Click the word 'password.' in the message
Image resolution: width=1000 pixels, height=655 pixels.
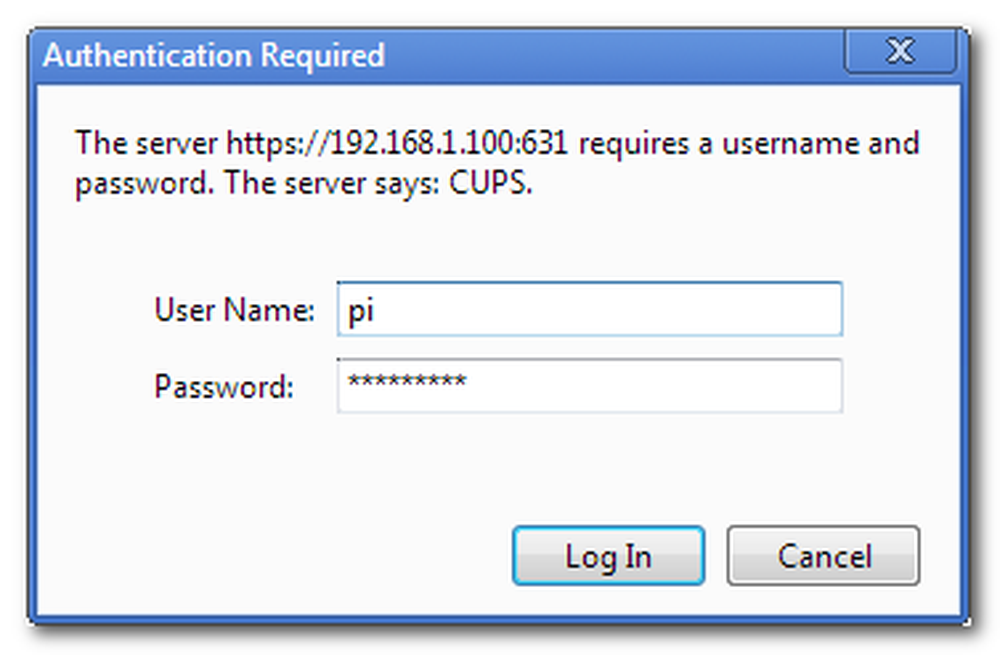[x=145, y=184]
